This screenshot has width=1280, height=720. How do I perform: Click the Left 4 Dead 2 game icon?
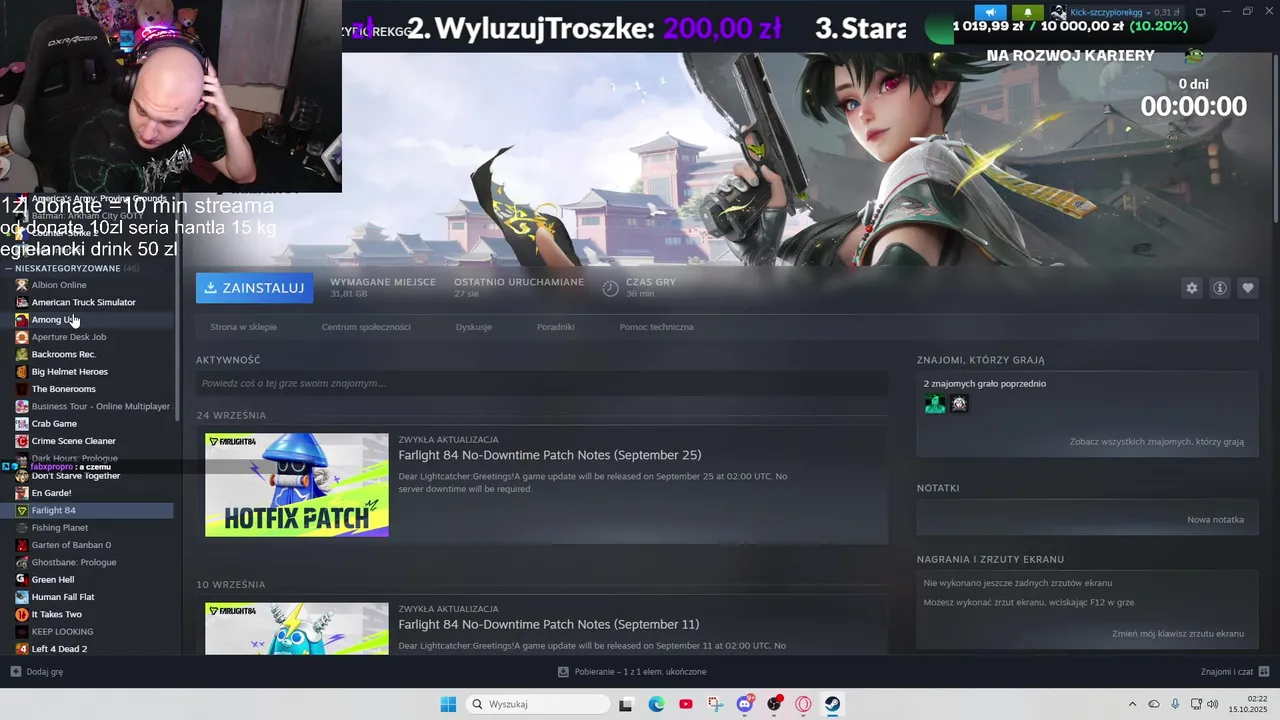point(22,649)
